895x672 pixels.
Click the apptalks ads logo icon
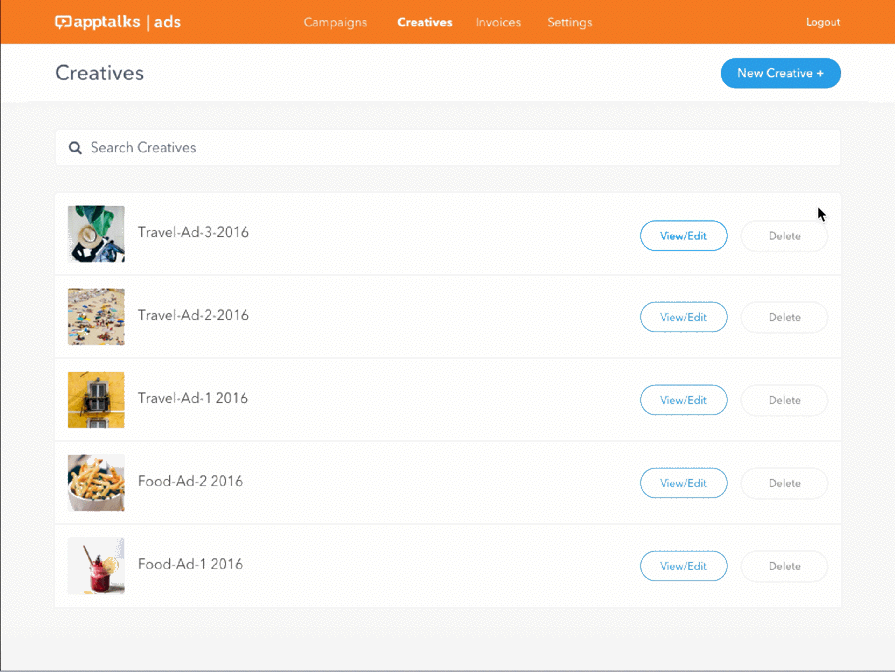[62, 21]
